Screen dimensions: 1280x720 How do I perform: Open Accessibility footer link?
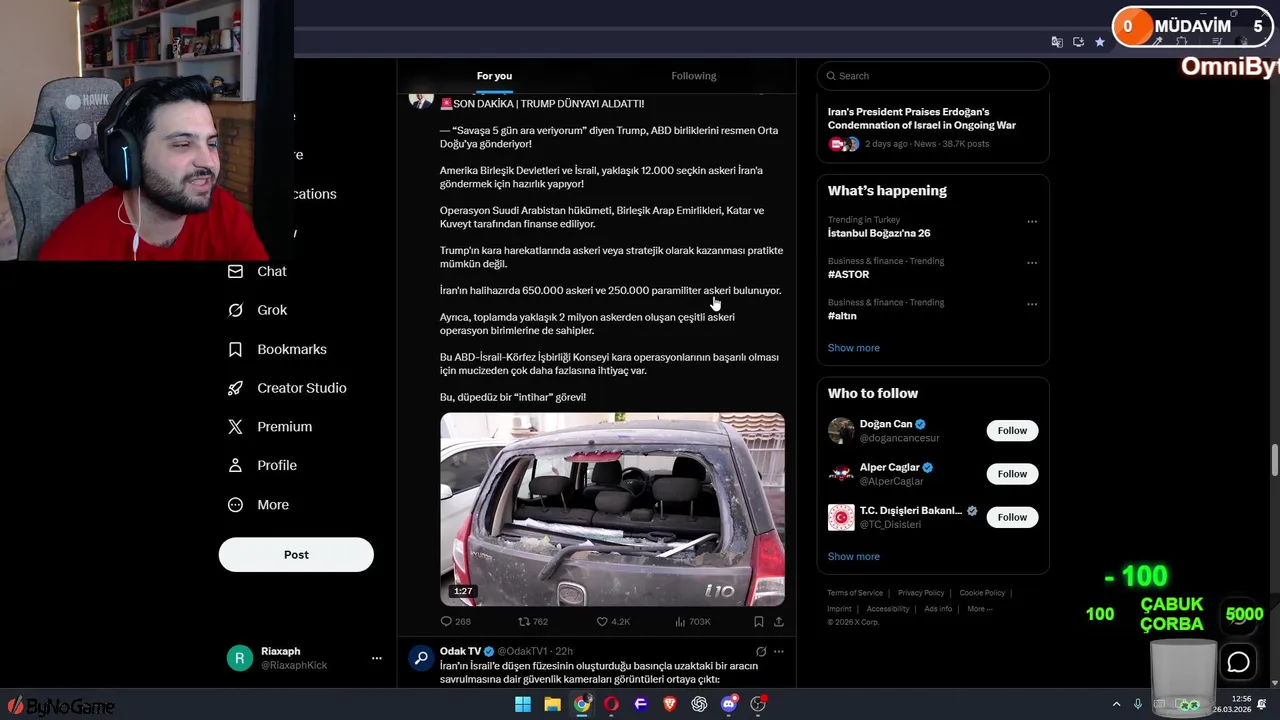(888, 609)
